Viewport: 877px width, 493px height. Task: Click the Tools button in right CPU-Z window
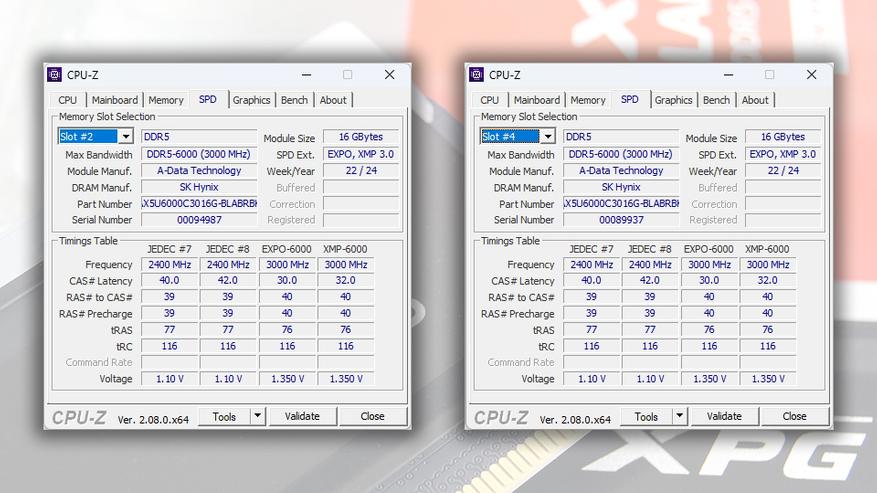[x=646, y=416]
